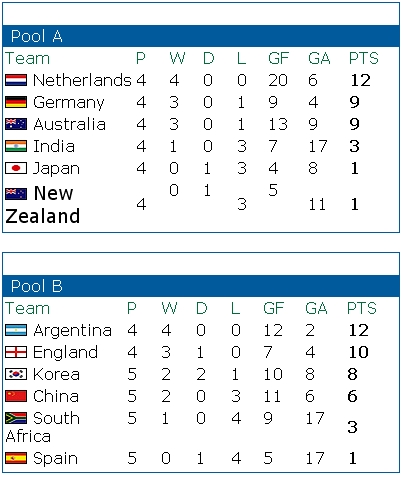402x477 pixels.
Task: Click the bold New Zealand team name
Action: click(x=43, y=204)
